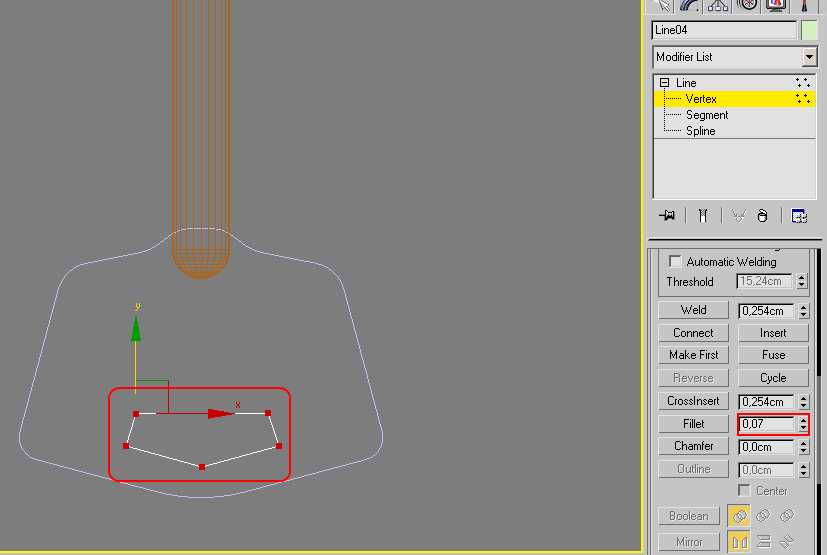Select Mirror Vertically icon
Viewport: 827px width, 555px height.
pos(763,541)
